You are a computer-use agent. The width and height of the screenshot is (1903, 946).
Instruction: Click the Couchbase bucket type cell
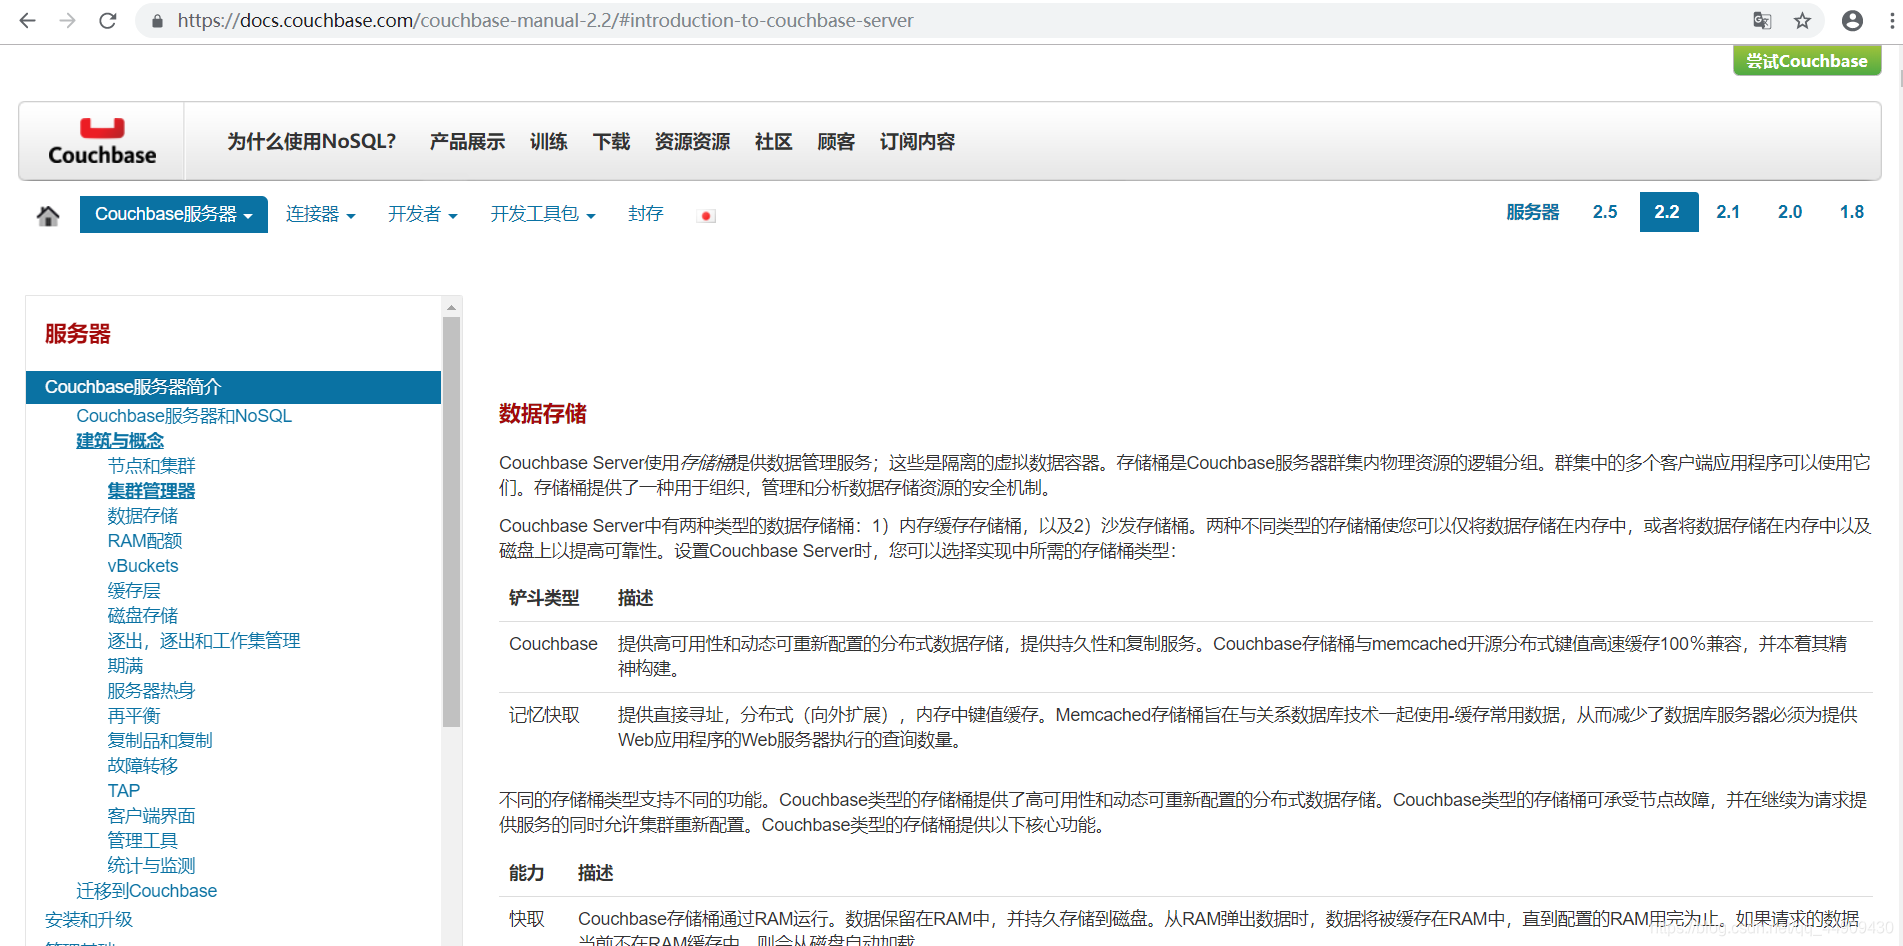point(553,644)
